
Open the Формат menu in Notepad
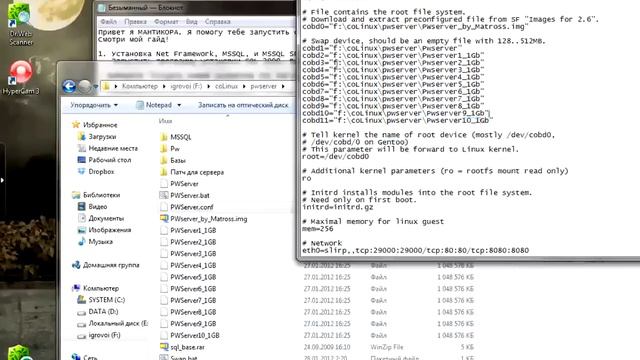pos(166,21)
